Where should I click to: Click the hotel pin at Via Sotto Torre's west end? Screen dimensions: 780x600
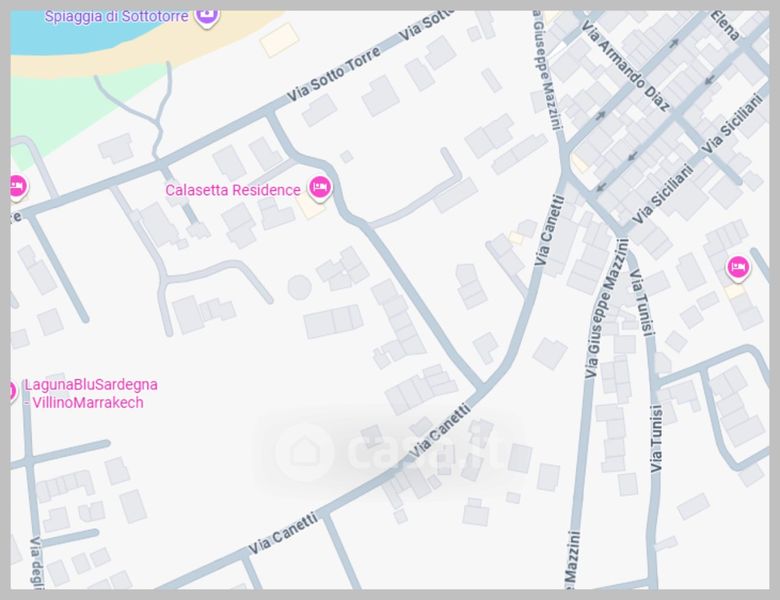pyautogui.click(x=18, y=187)
